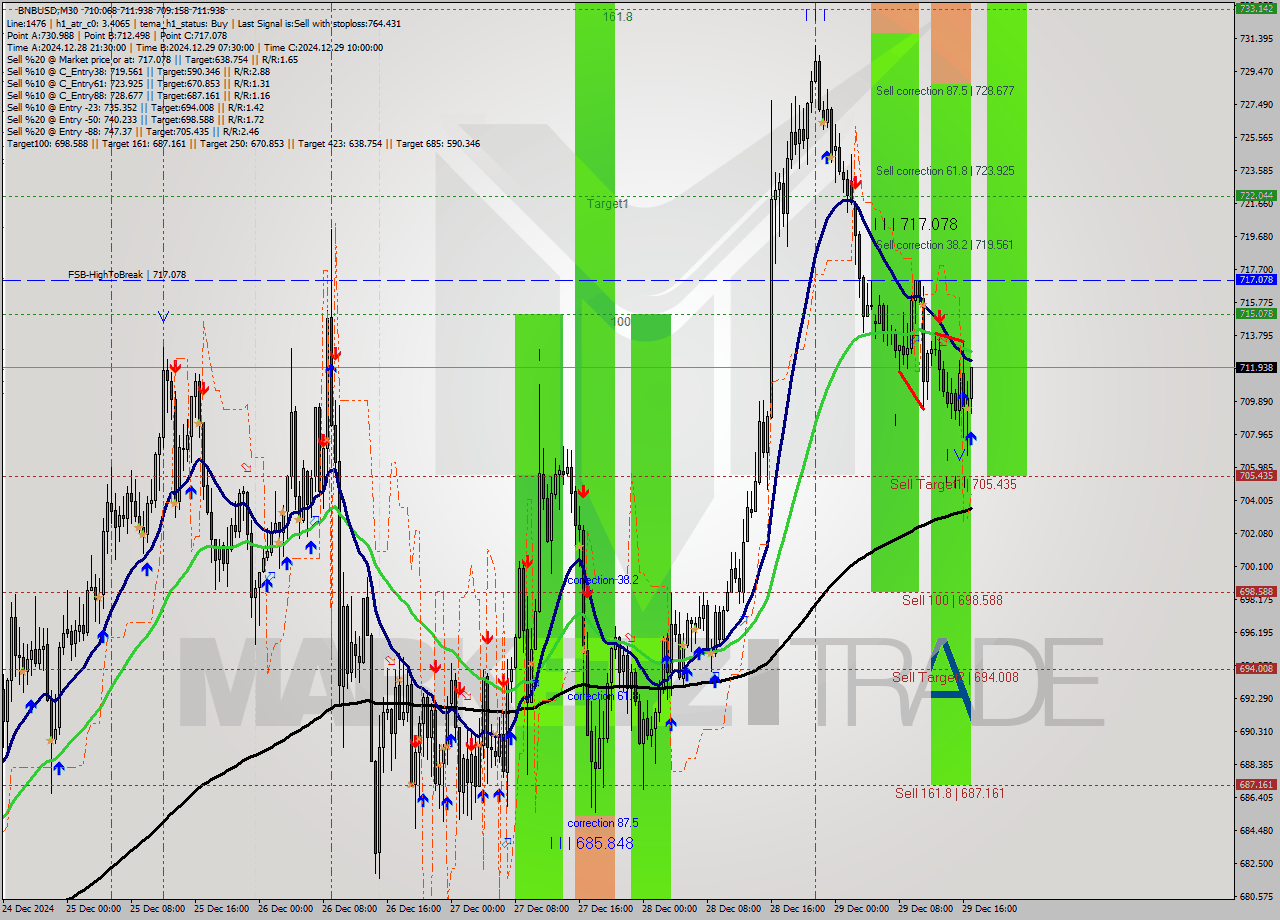
Task: Click the green 733.142 price axis tag
Action: pyautogui.click(x=1256, y=8)
